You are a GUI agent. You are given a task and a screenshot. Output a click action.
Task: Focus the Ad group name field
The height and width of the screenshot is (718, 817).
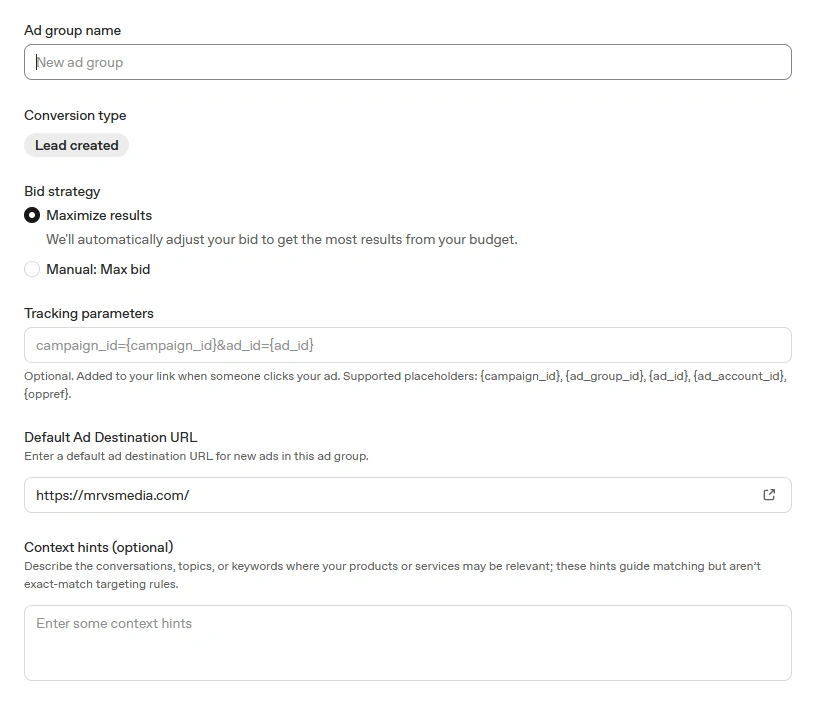click(x=408, y=62)
